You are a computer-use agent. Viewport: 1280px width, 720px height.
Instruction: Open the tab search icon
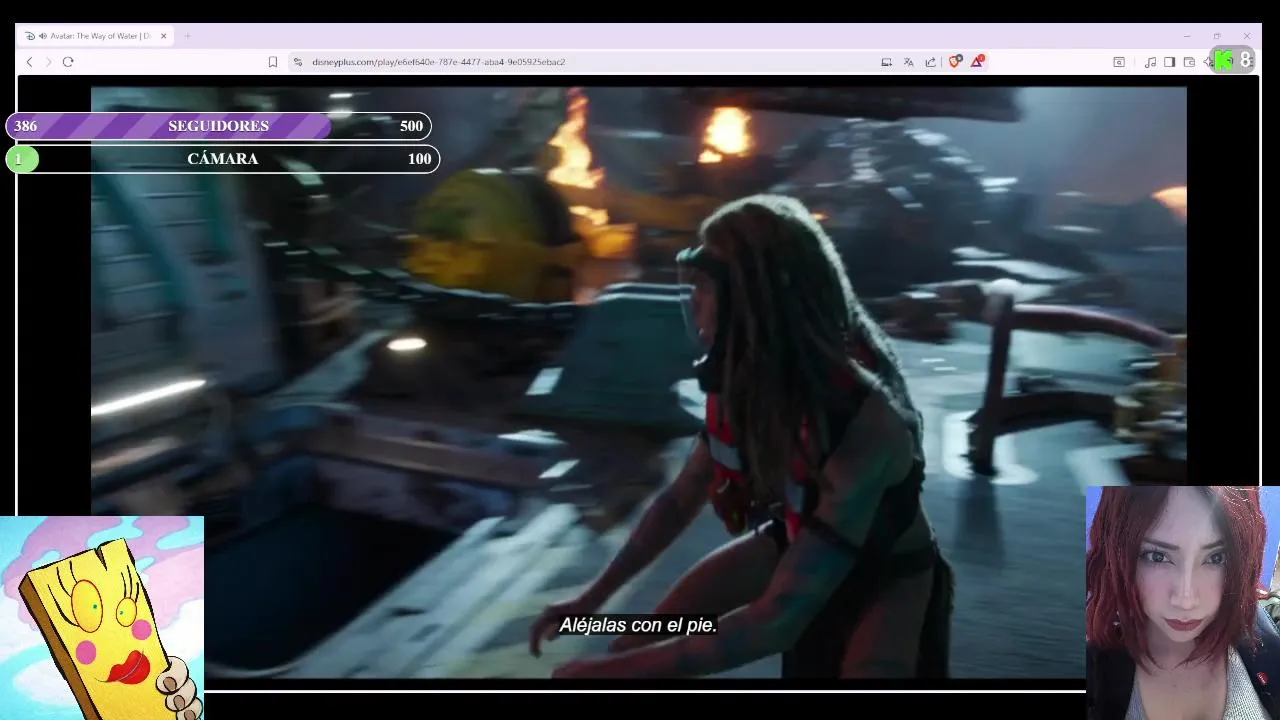tap(1119, 62)
